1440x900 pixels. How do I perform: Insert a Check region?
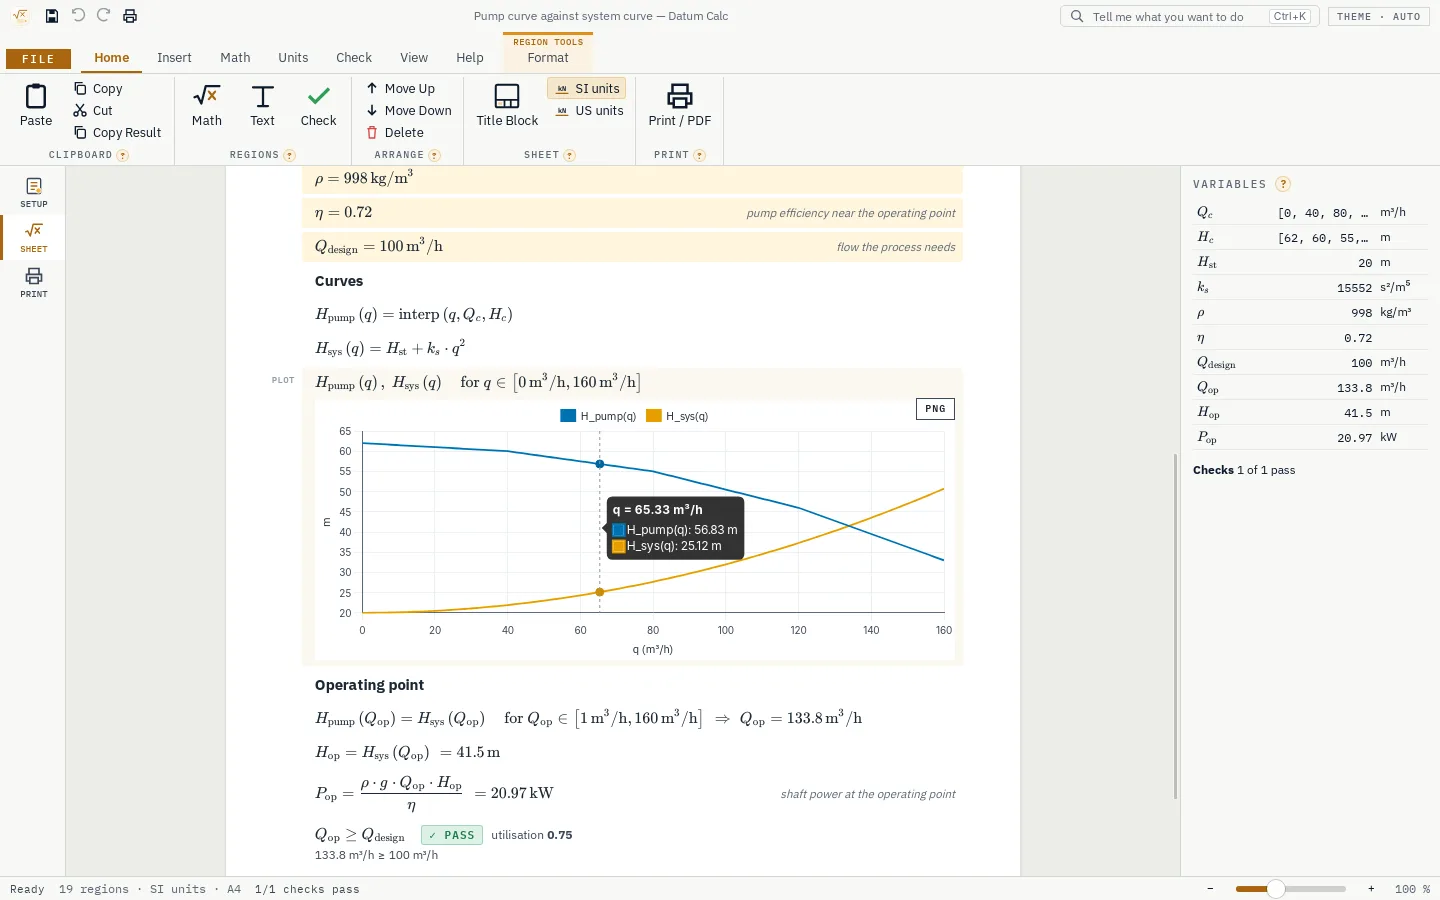318,105
